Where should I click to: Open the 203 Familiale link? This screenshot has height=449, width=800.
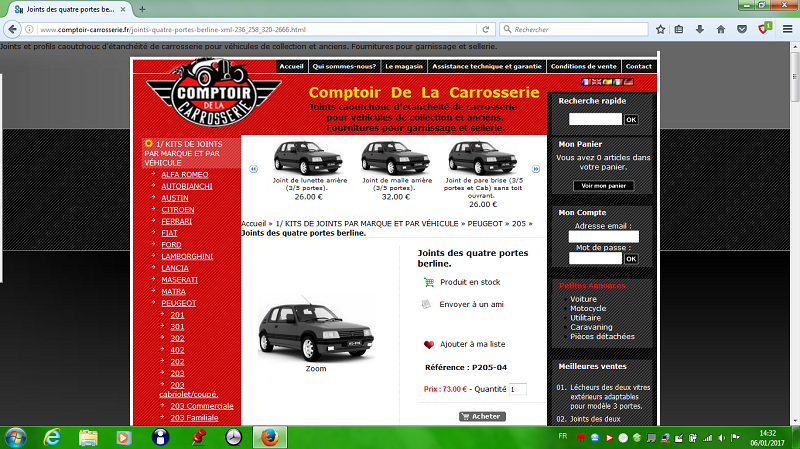194,418
